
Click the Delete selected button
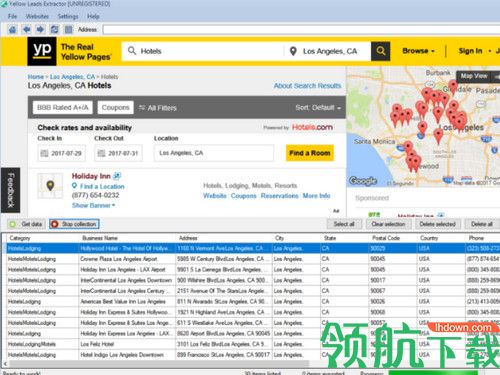pyautogui.click(x=437, y=224)
